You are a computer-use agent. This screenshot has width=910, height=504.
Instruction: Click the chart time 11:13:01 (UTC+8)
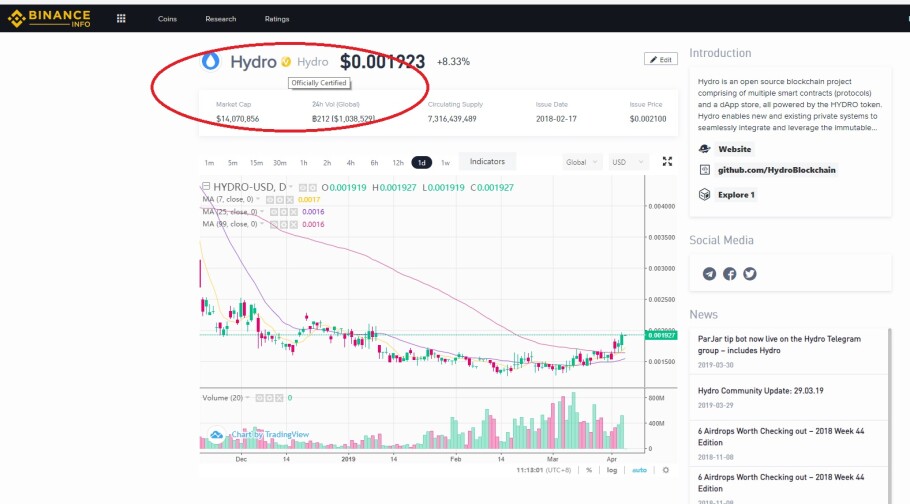pyautogui.click(x=544, y=470)
